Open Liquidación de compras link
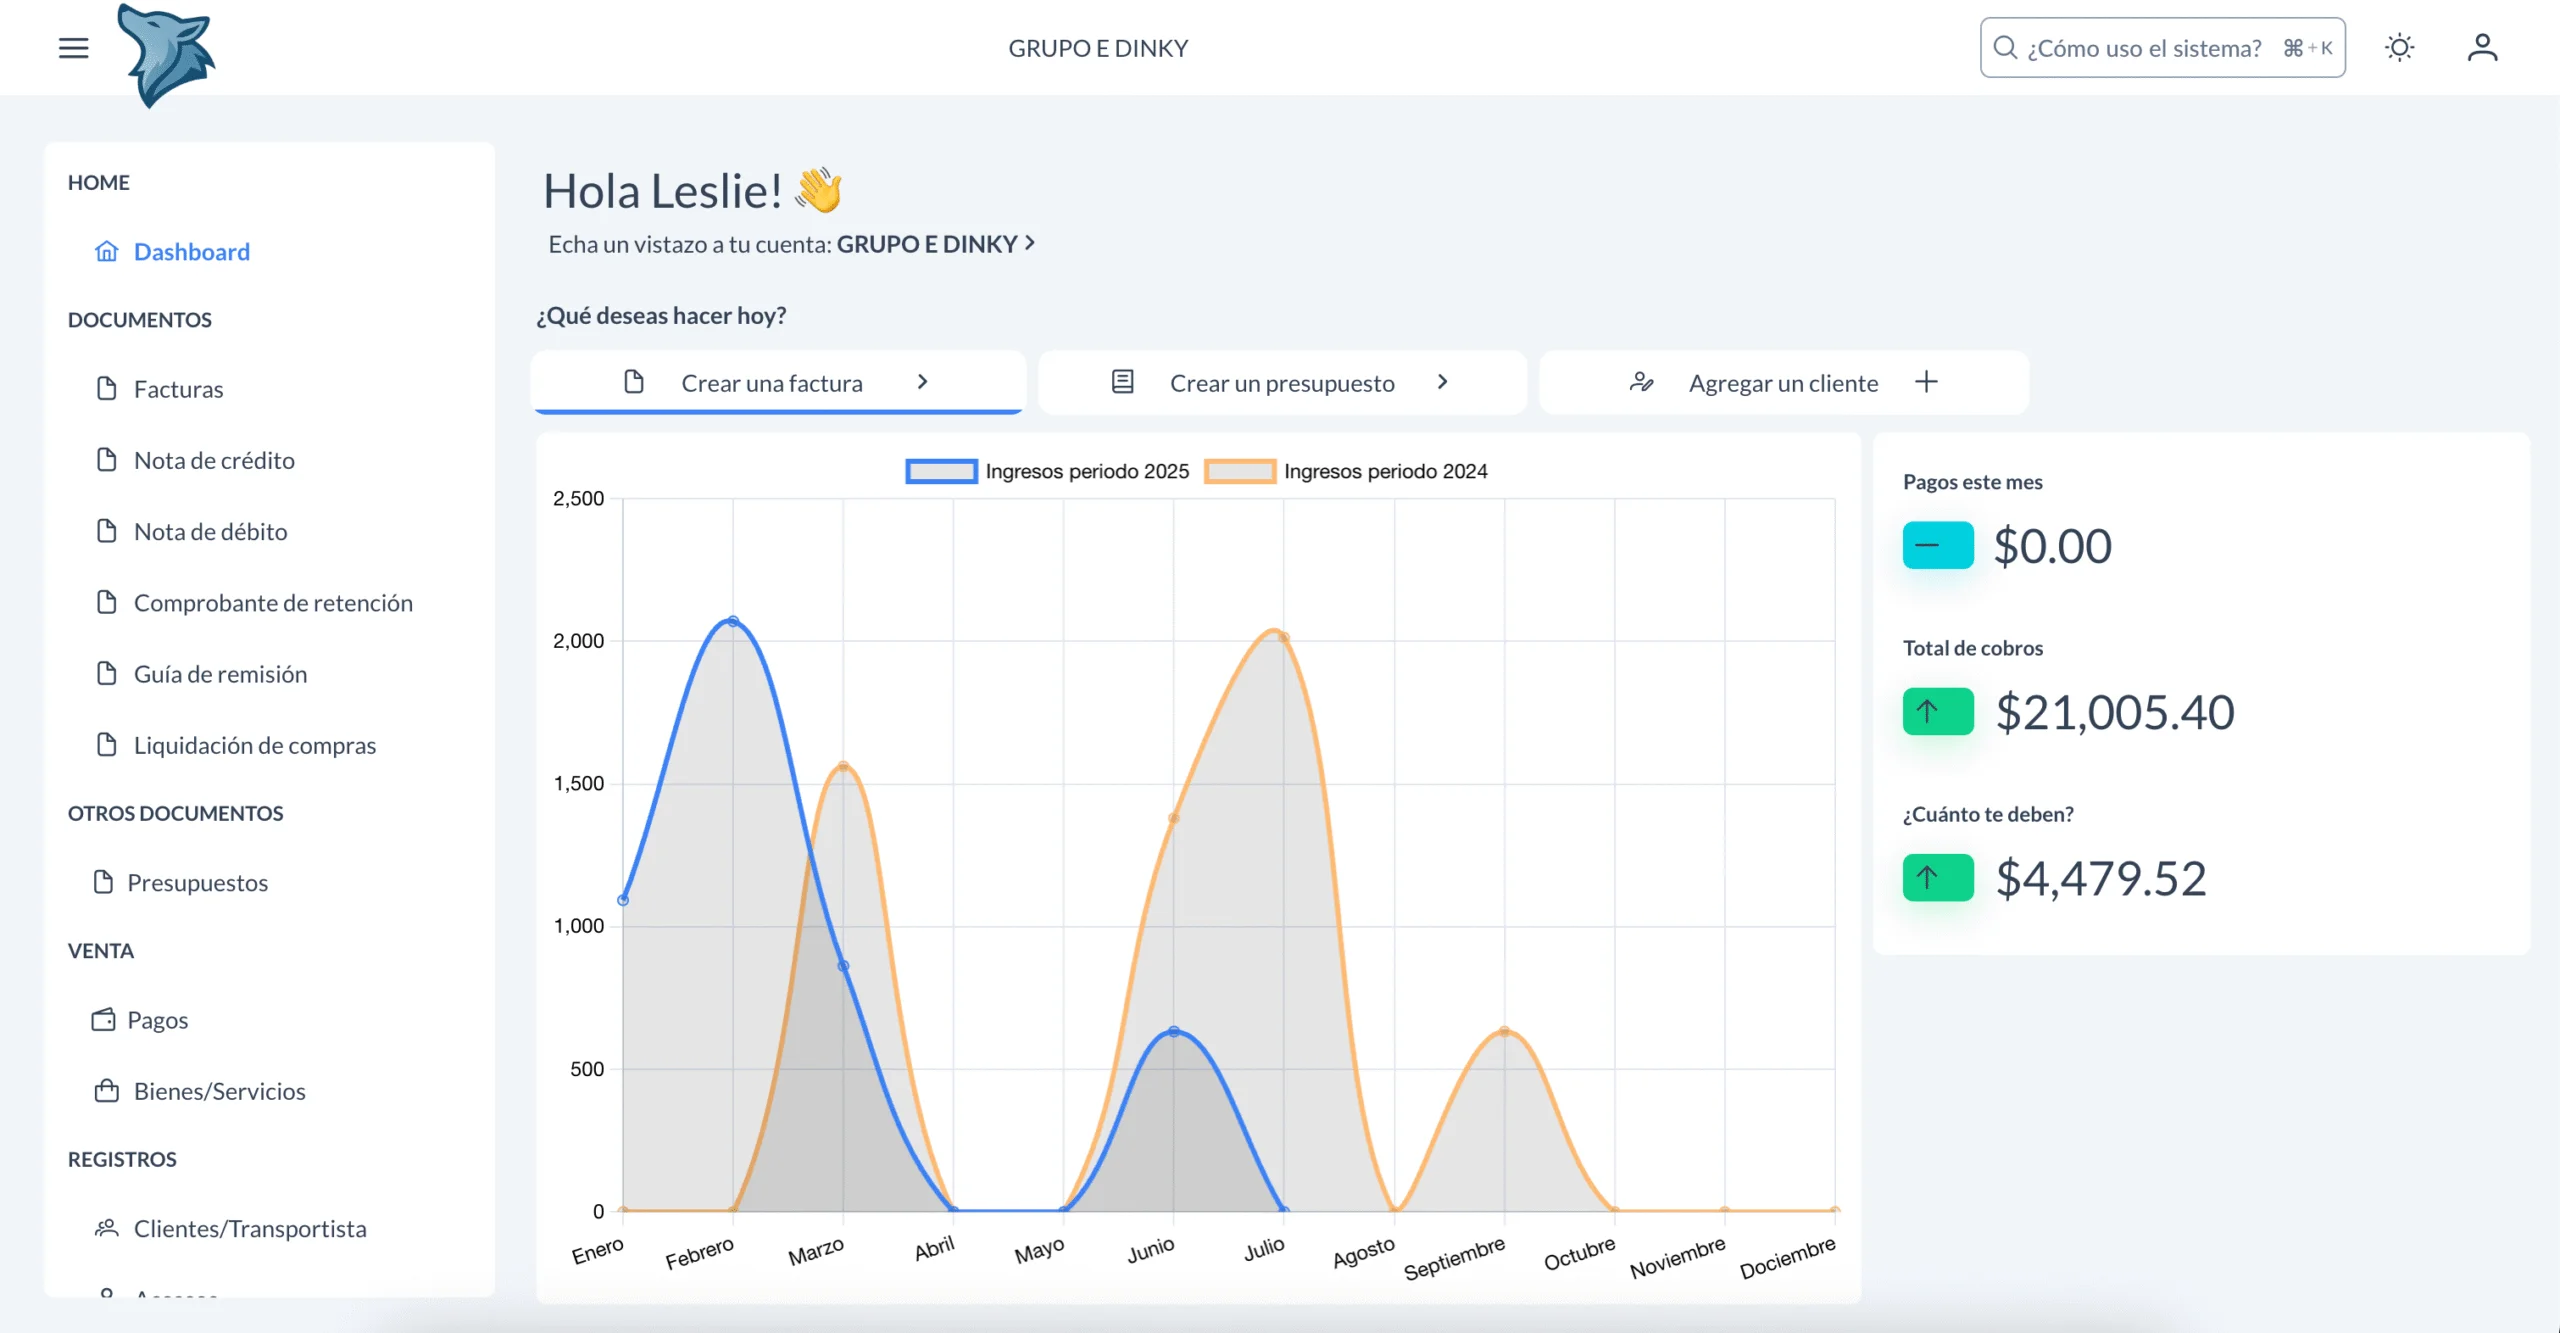This screenshot has height=1333, width=2560. tap(254, 745)
